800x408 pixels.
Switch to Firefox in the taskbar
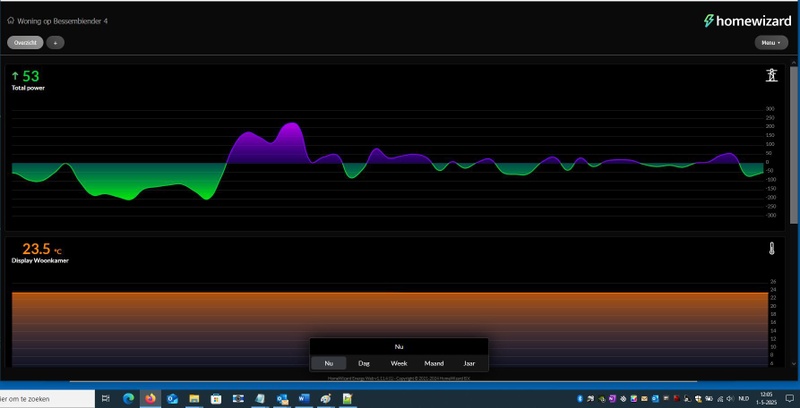tap(150, 398)
